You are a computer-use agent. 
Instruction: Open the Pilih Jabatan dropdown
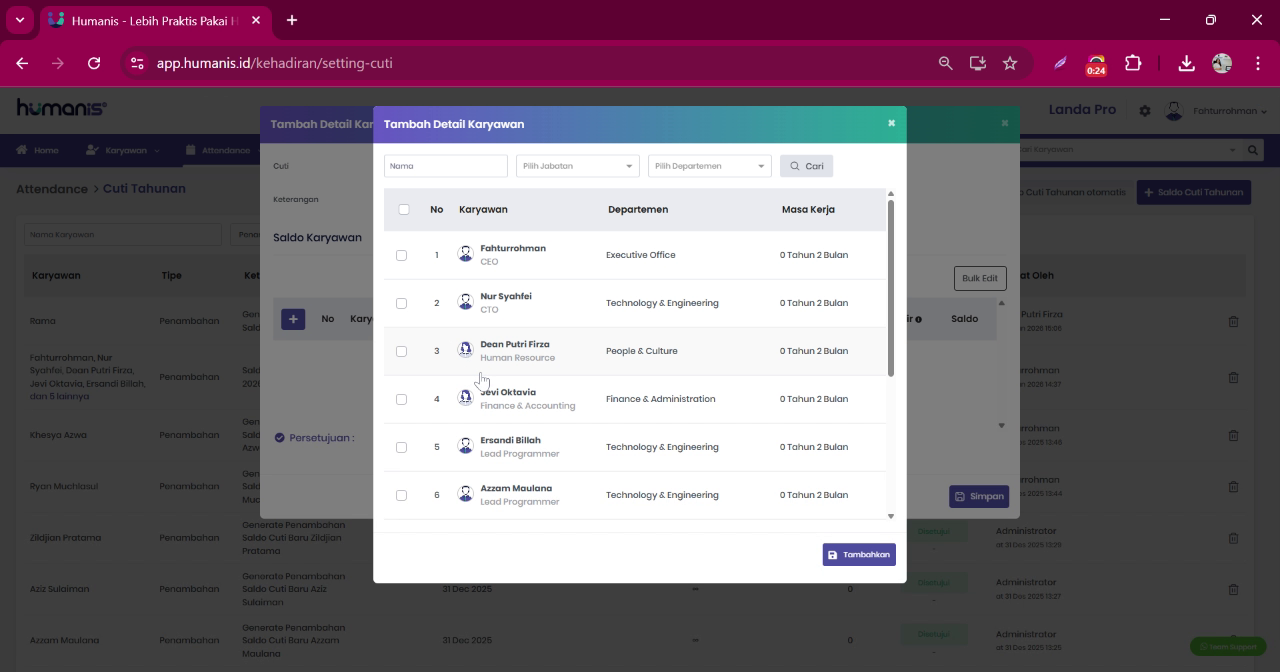577,166
